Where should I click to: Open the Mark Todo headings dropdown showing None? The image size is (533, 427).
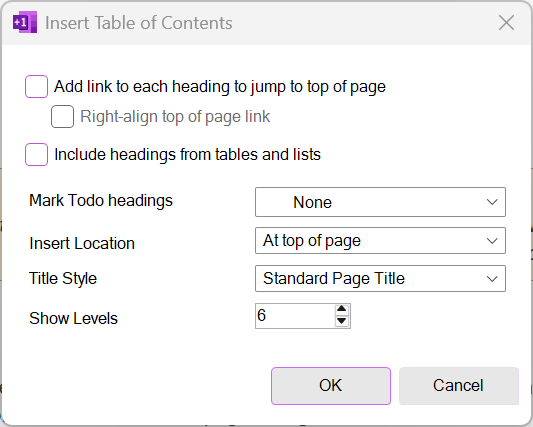tap(380, 202)
